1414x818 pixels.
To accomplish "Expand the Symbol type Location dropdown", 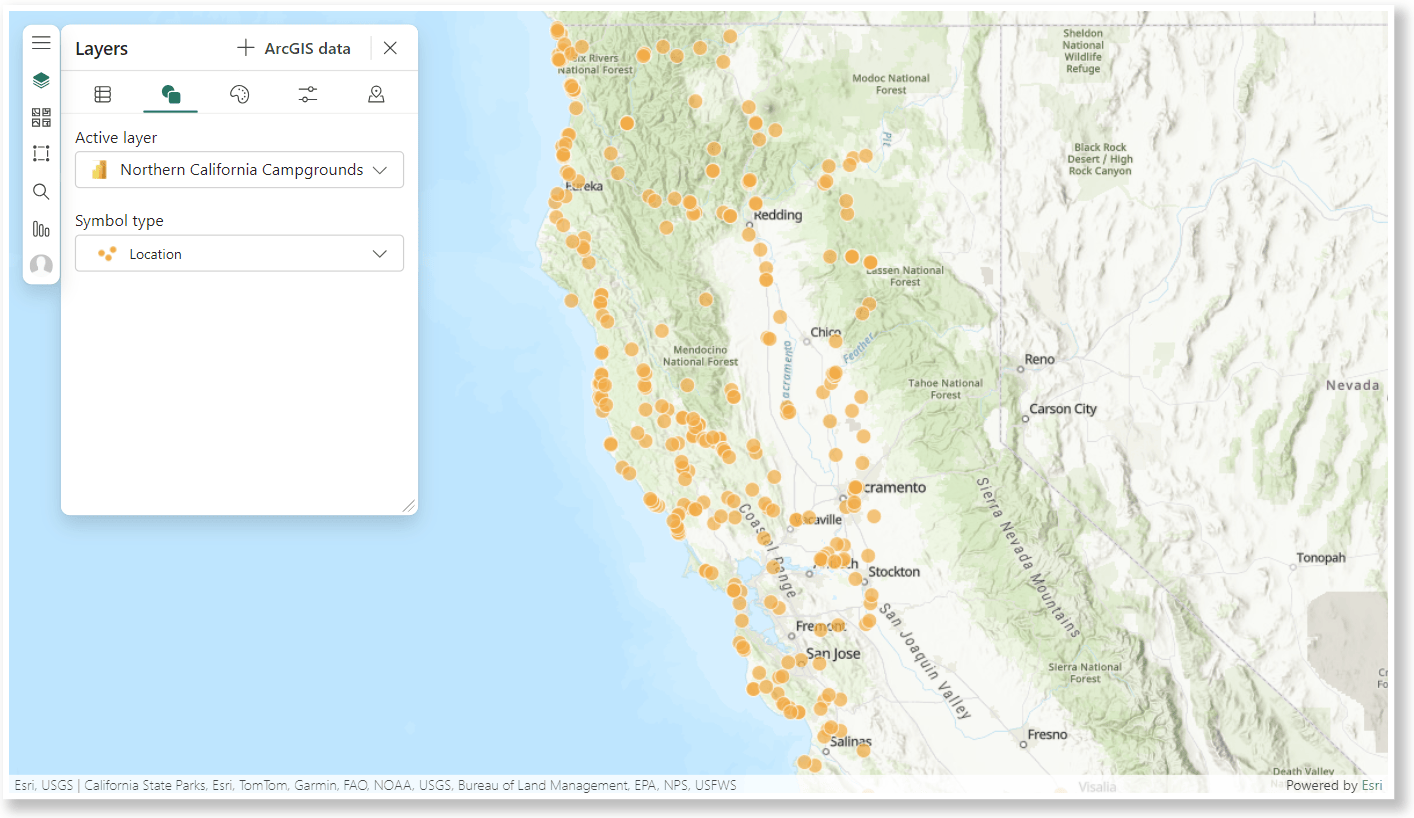I will 239,254.
